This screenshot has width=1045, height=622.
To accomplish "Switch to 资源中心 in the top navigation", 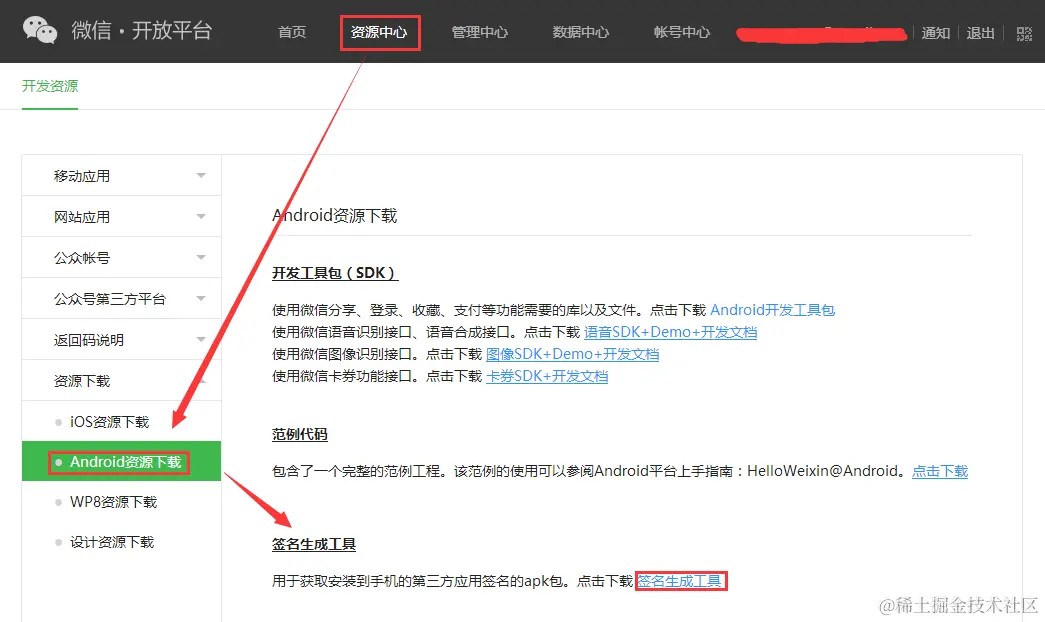I will click(380, 32).
